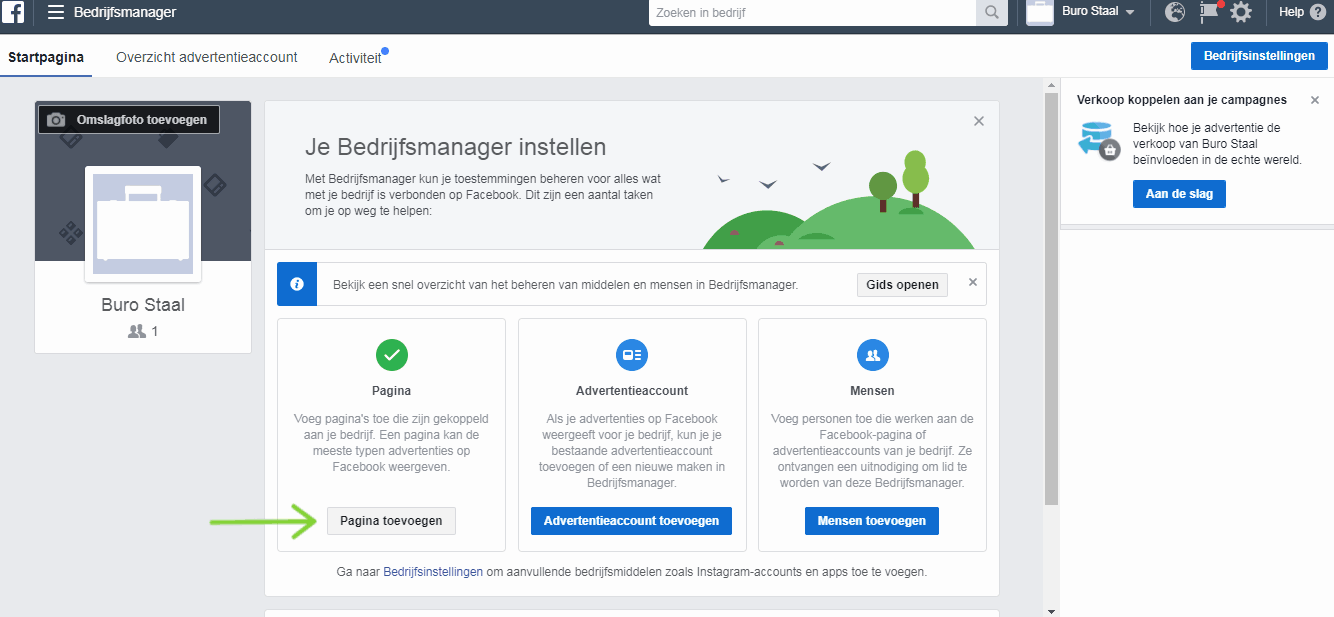Click the sales database icon in side panel

[1099, 139]
